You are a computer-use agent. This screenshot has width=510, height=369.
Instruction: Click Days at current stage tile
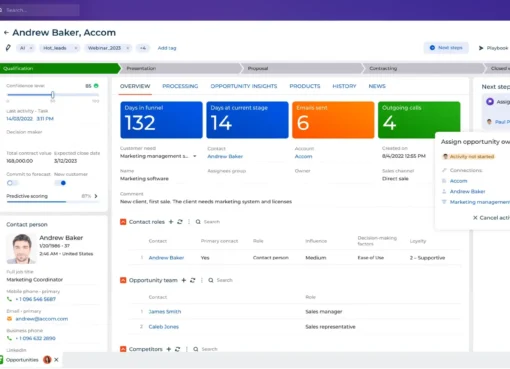click(247, 120)
